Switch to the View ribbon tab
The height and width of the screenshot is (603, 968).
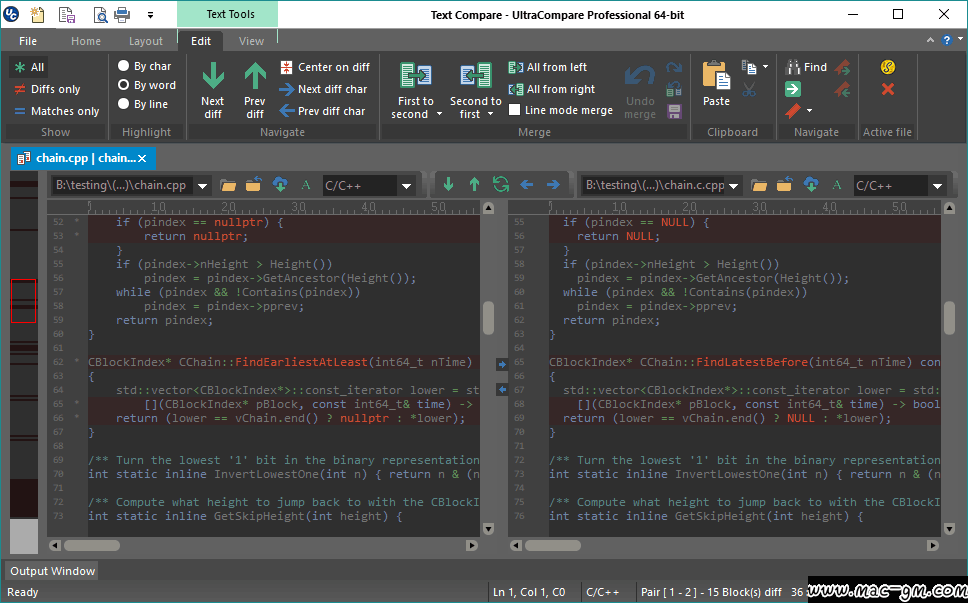click(251, 41)
